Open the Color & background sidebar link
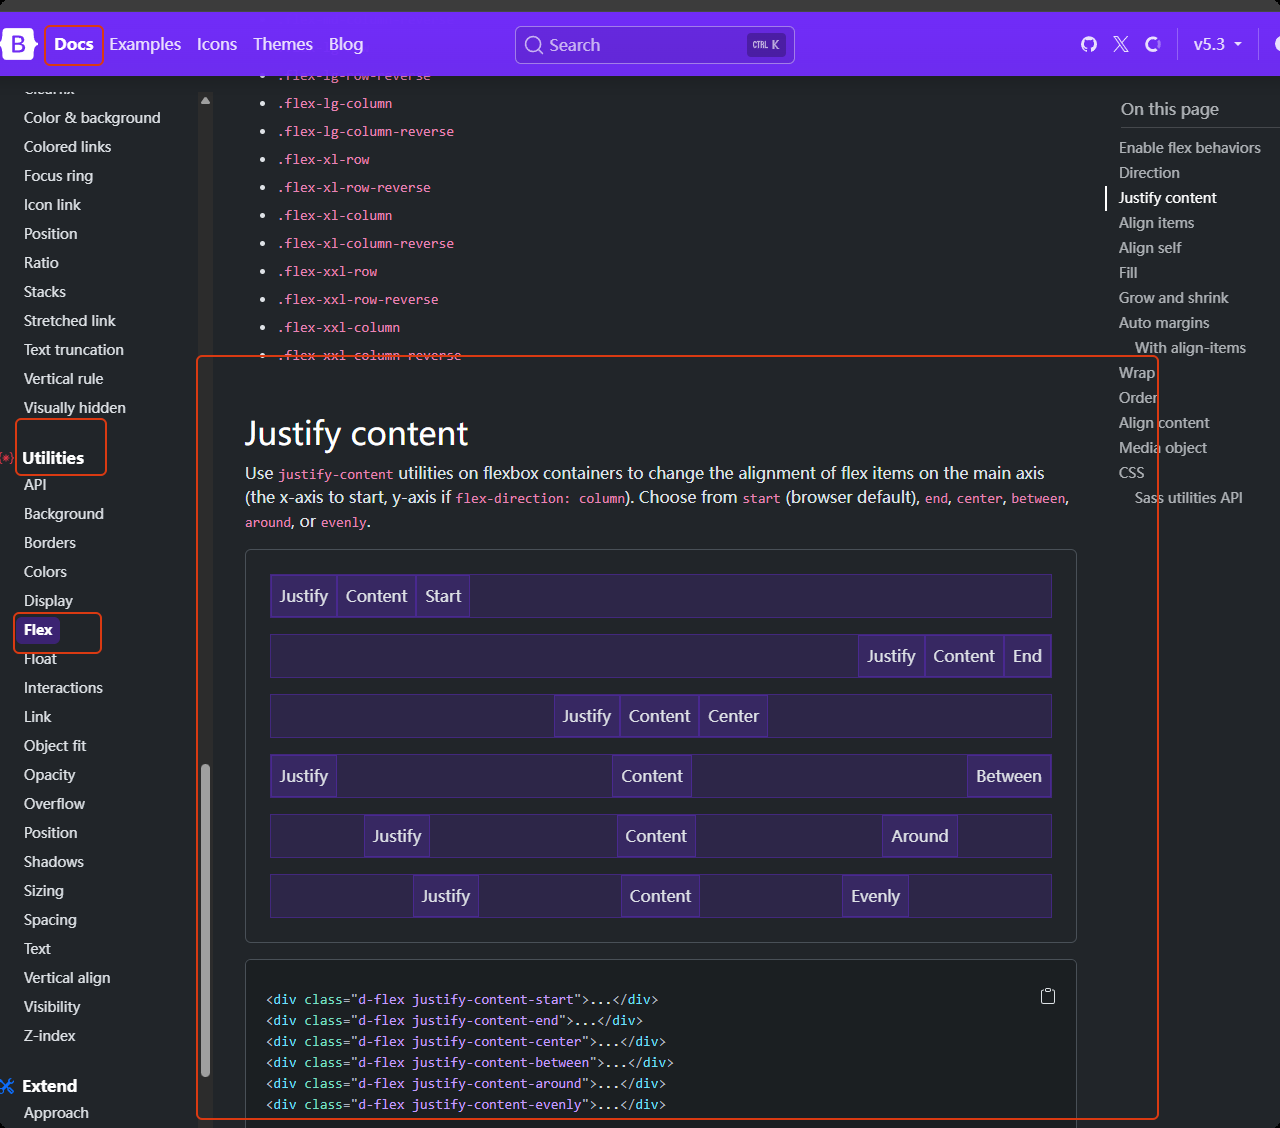 pos(92,118)
